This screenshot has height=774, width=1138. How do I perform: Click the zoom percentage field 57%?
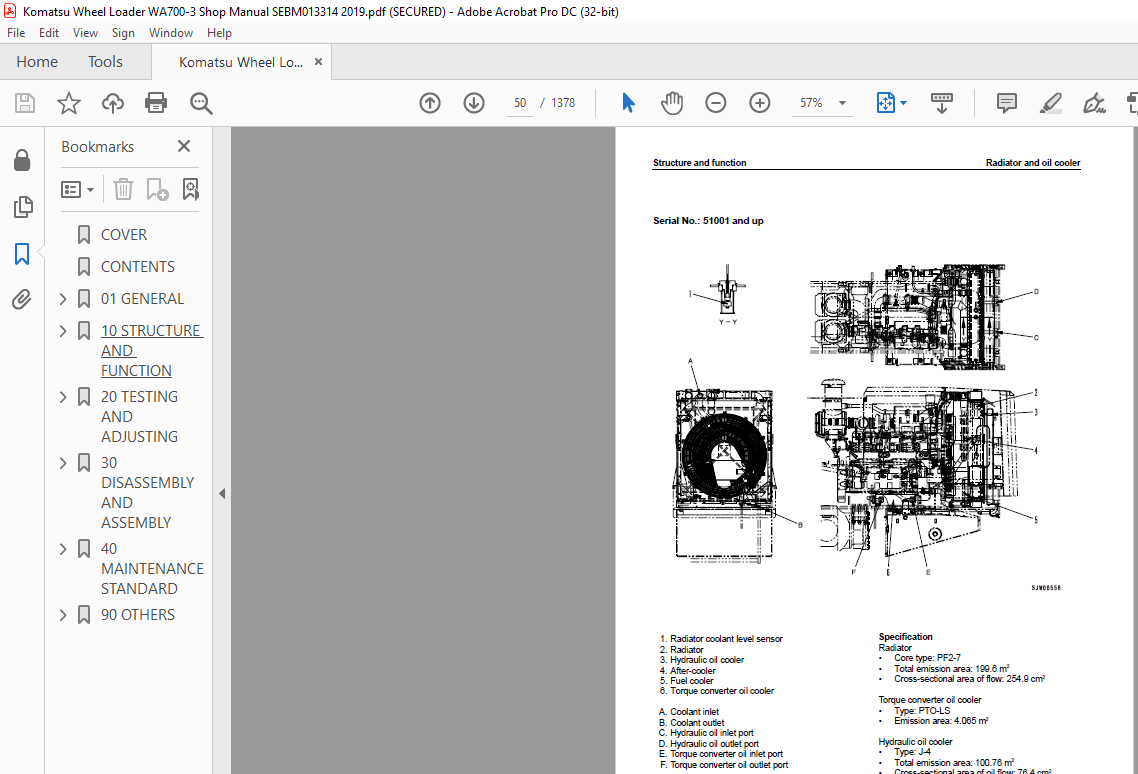(x=811, y=103)
